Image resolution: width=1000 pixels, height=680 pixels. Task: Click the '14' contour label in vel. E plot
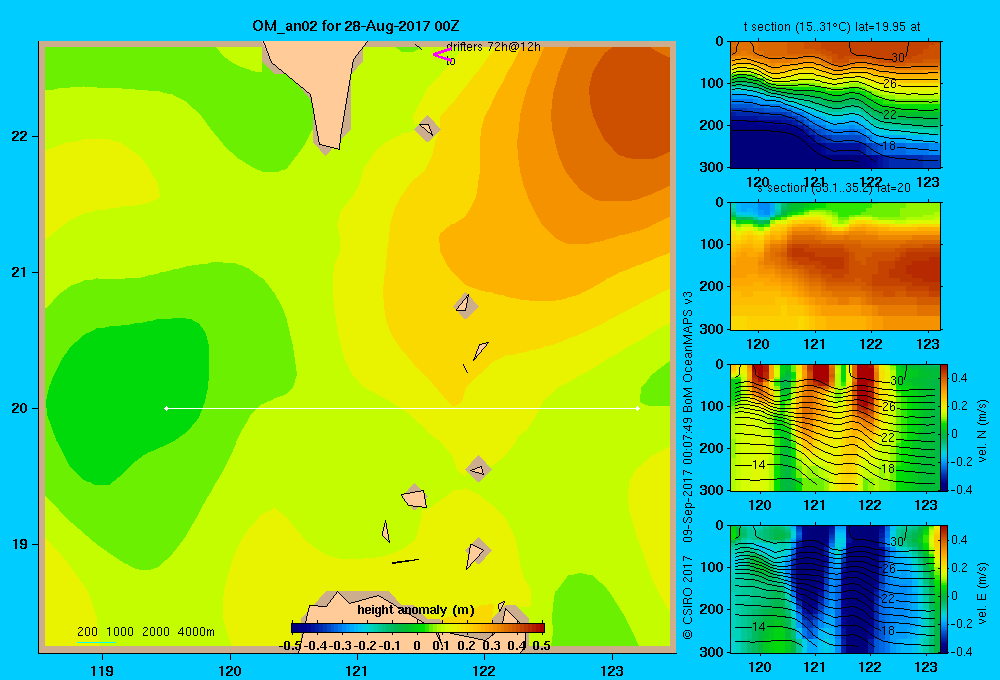pos(758,626)
